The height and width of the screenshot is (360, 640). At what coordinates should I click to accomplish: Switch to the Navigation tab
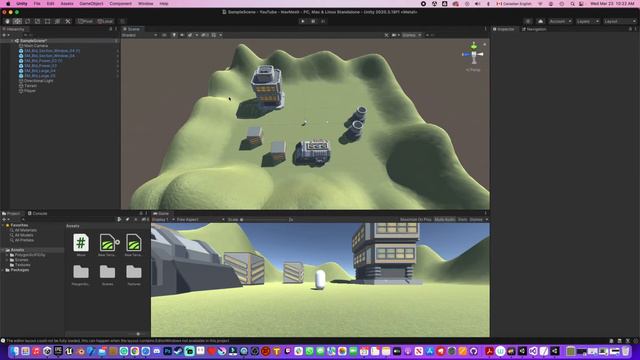(x=534, y=29)
